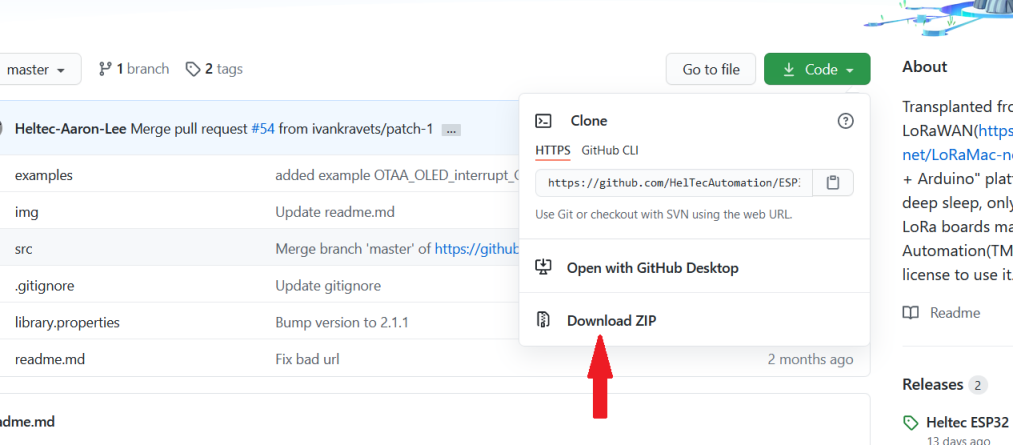
Task: Click the Heltec ESP32 release tag icon
Action: (x=910, y=423)
